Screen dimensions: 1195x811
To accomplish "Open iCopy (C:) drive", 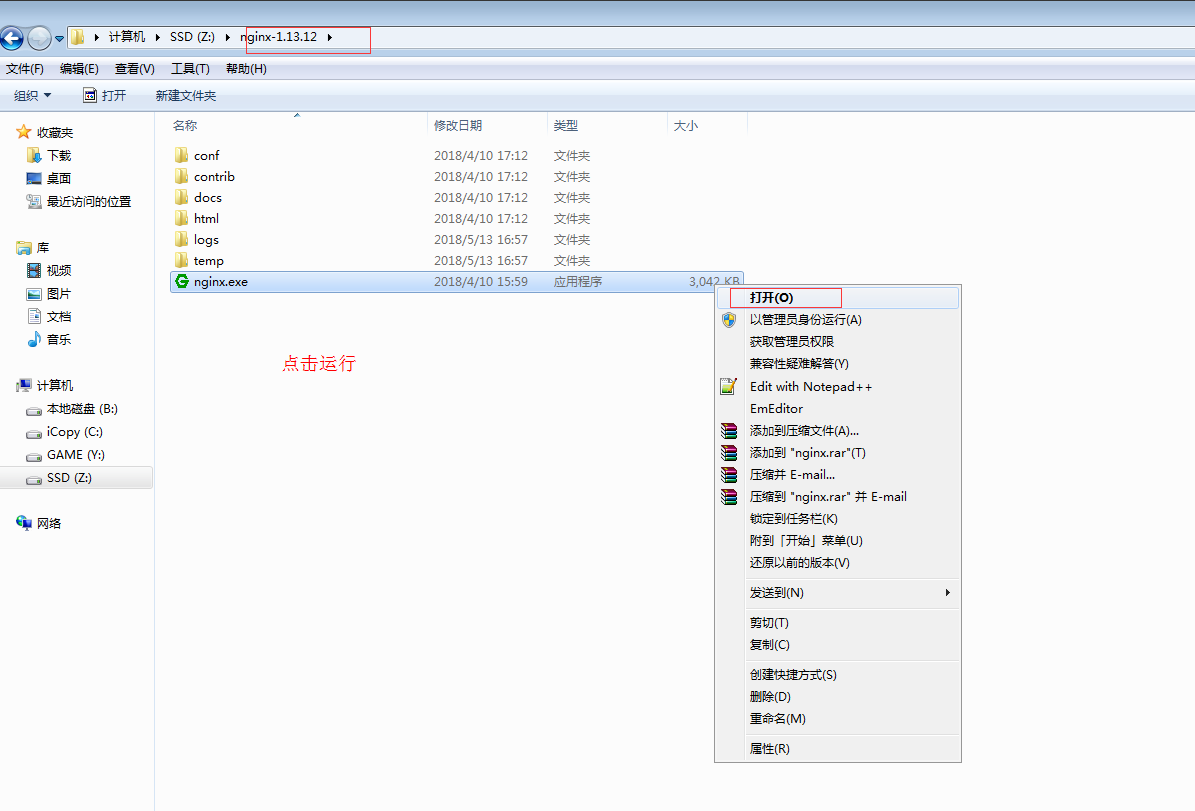I will pyautogui.click(x=74, y=431).
